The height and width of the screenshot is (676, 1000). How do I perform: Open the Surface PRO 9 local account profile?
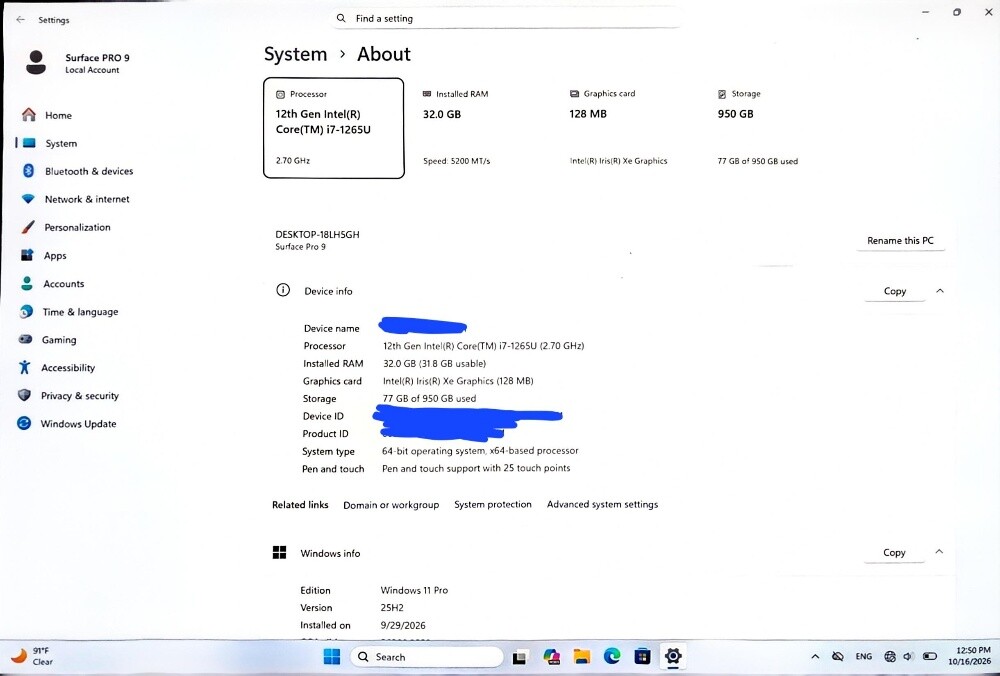78,63
